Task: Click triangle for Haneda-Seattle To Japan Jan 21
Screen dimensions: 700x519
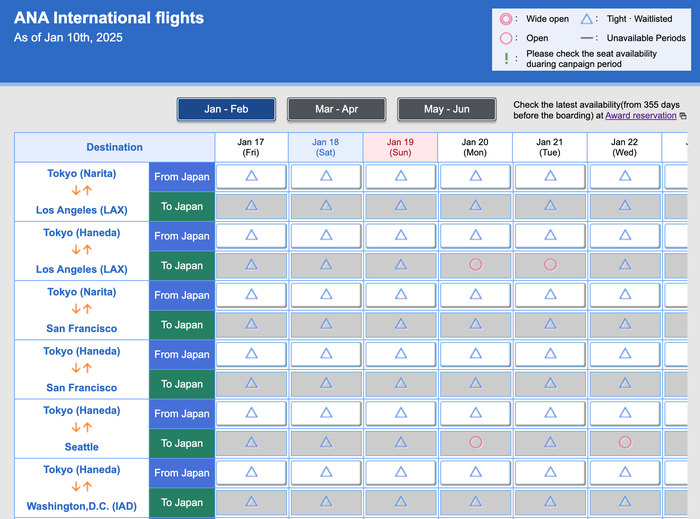Action: click(550, 442)
